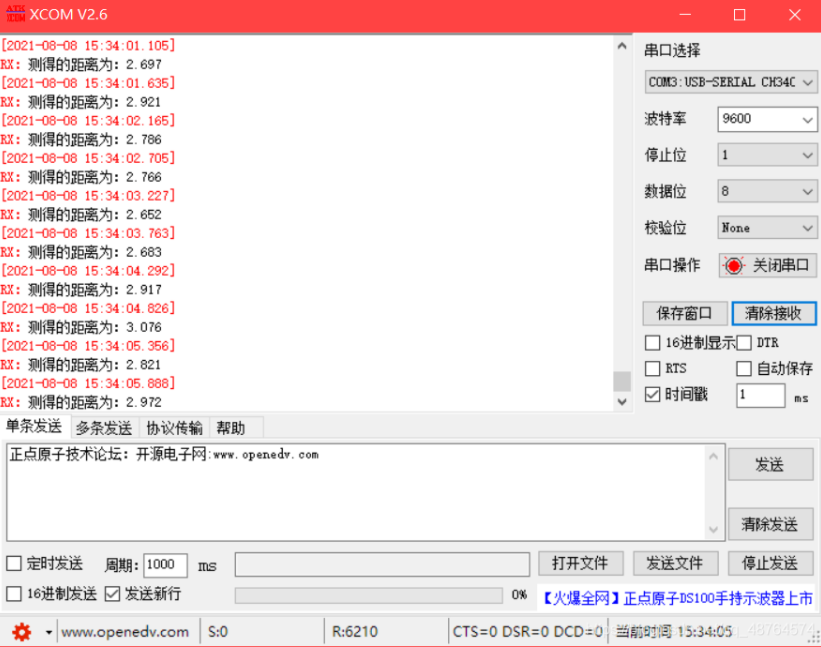
Task: Click CTS=0 DSR=0 DCD=0 status text
Action: pyautogui.click(x=527, y=632)
